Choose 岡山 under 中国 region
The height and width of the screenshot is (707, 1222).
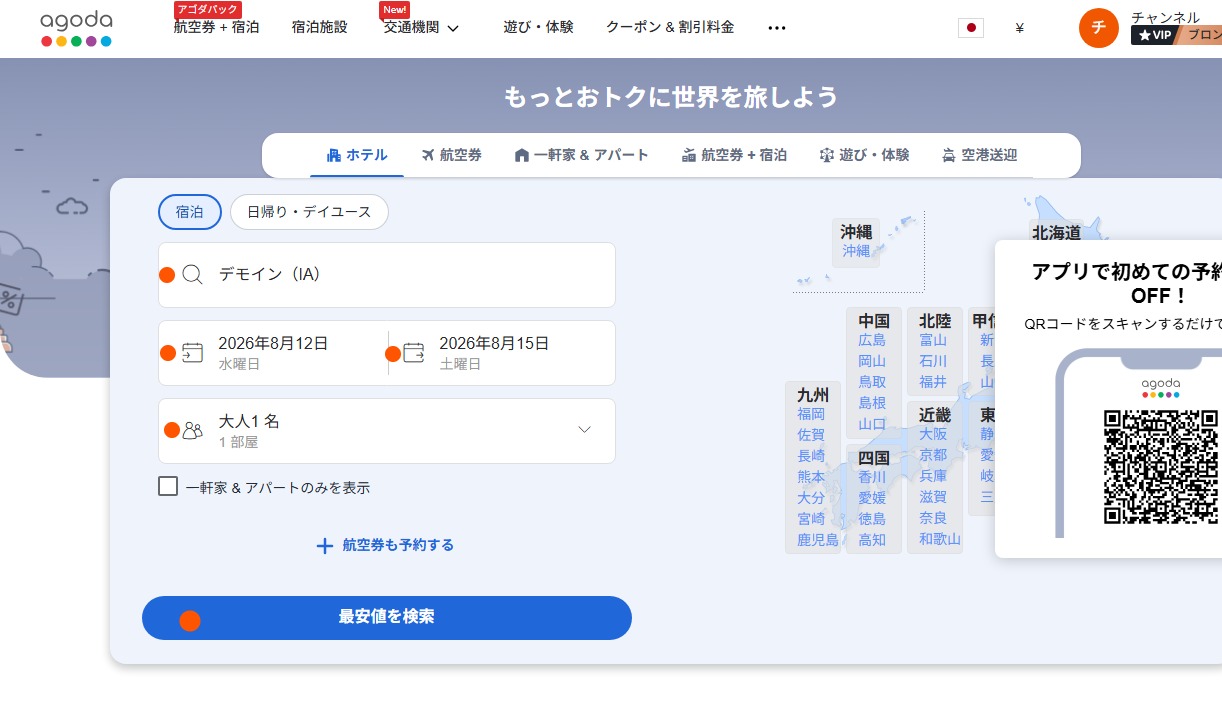point(872,361)
